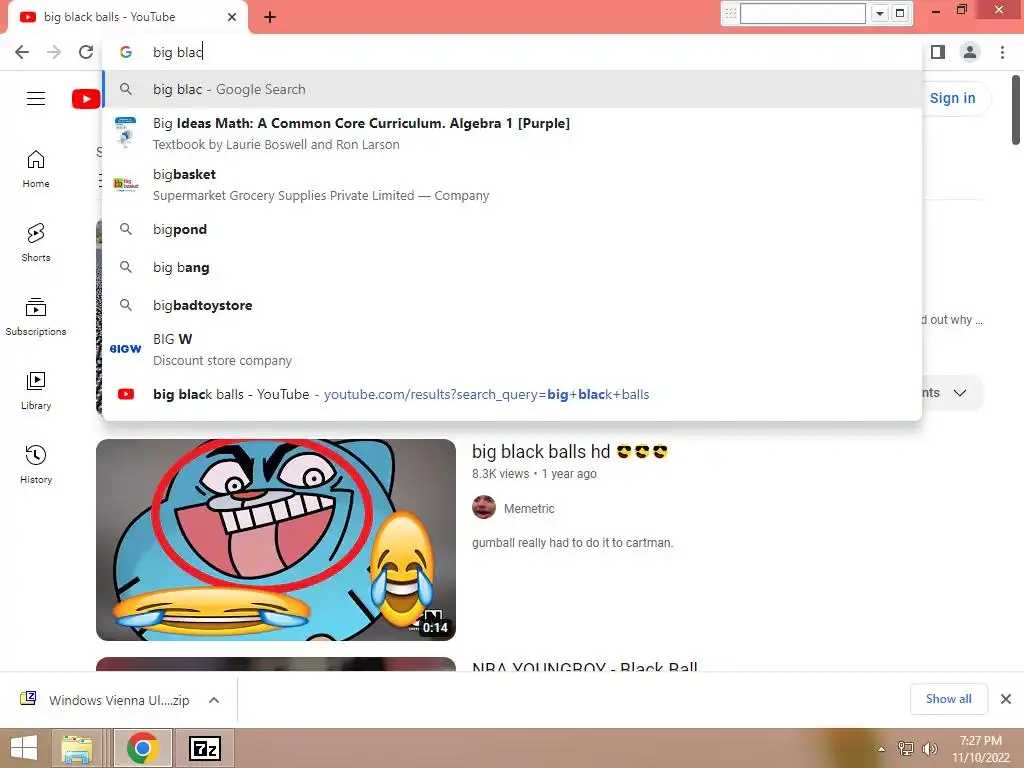Open YouTube hamburger guide menu

36,99
